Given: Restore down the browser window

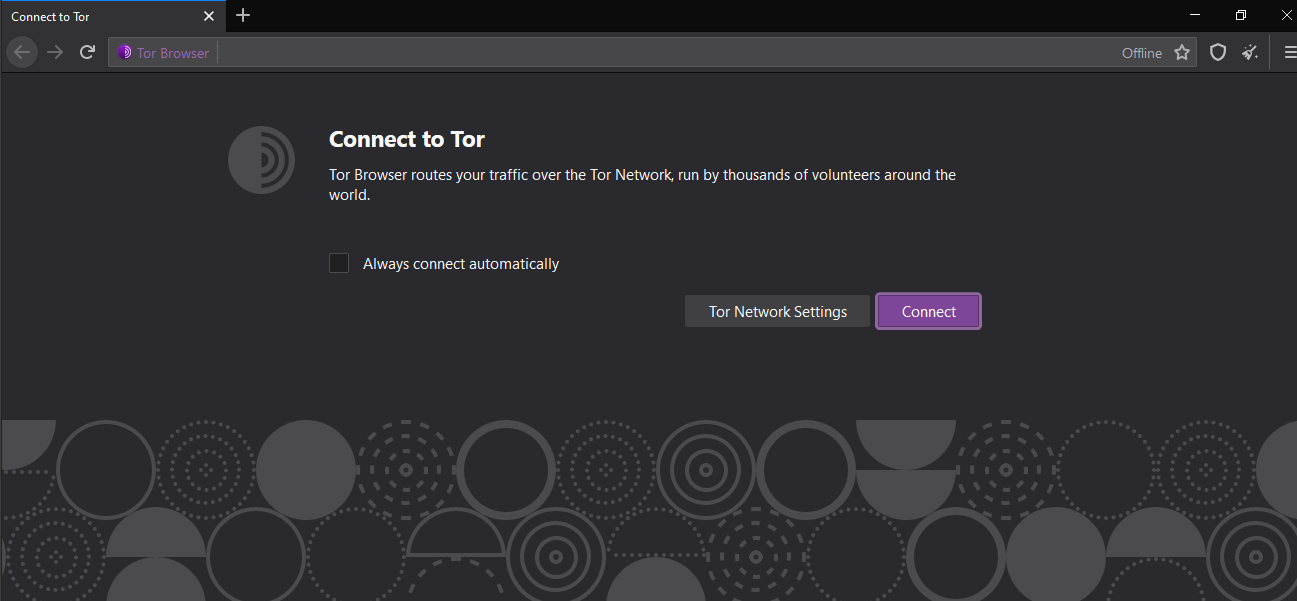Looking at the screenshot, I should click(1241, 15).
